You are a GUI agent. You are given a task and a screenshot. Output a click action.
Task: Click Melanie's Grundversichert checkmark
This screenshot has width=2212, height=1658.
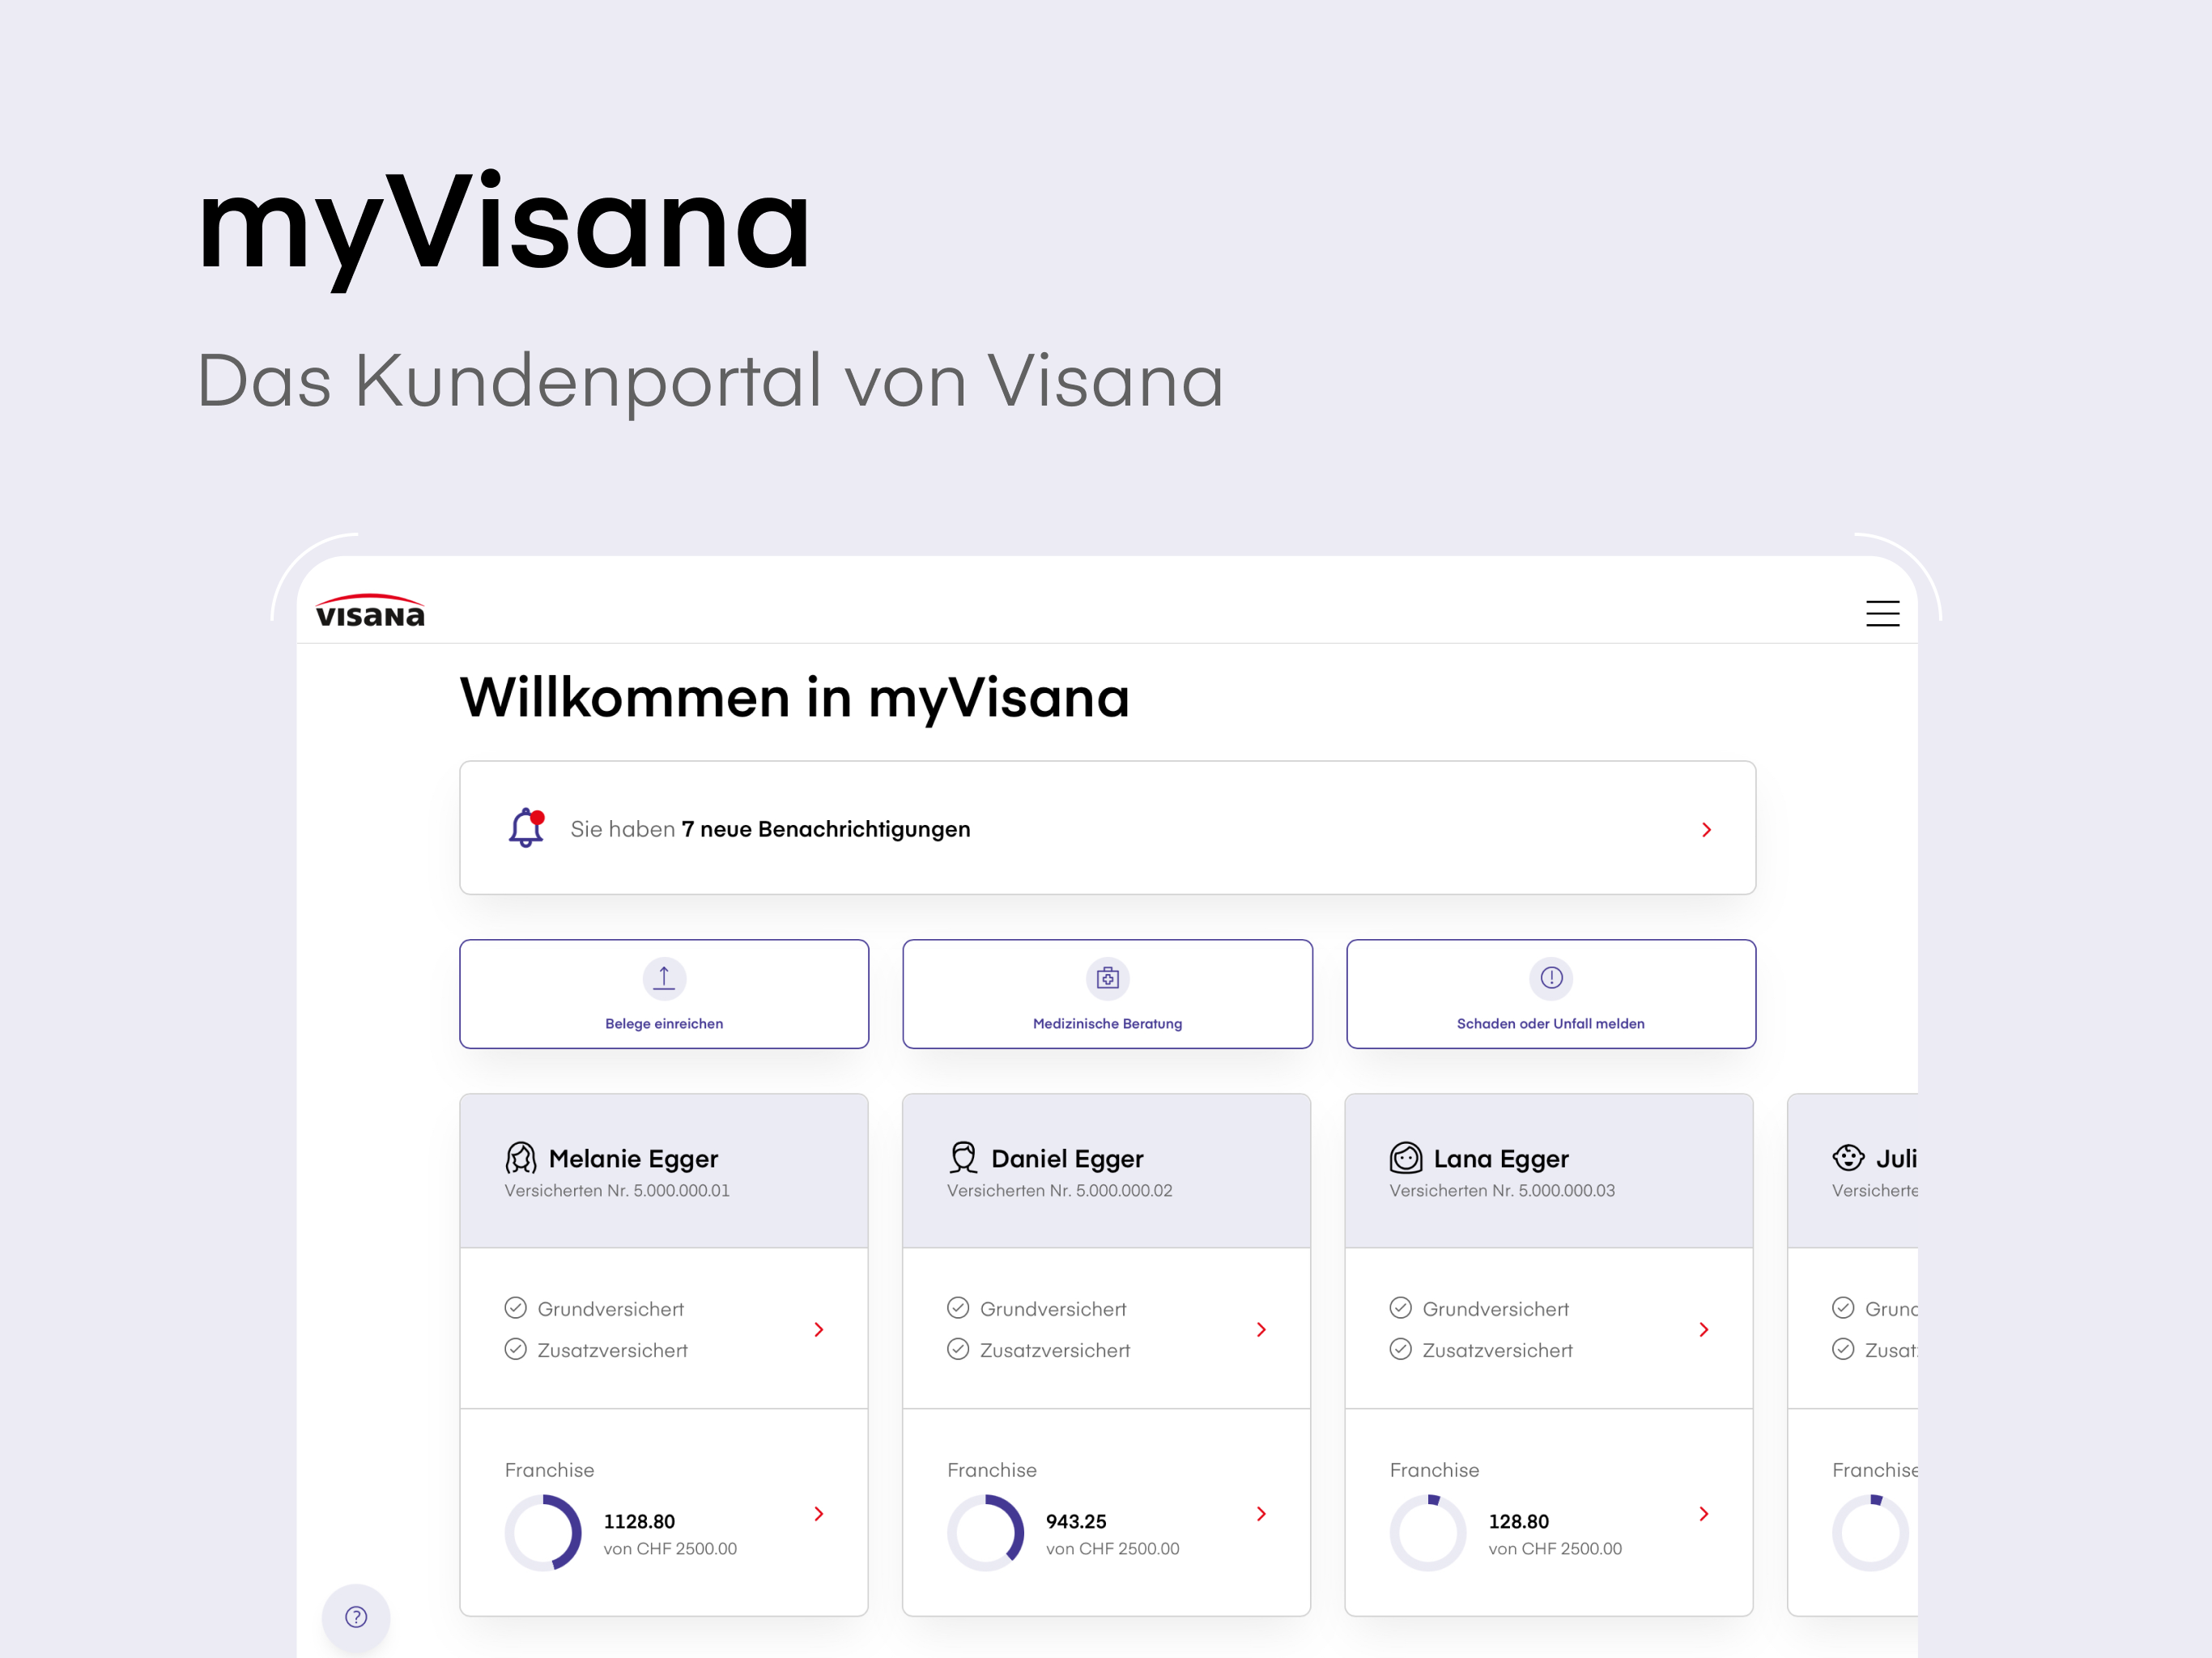516,1308
